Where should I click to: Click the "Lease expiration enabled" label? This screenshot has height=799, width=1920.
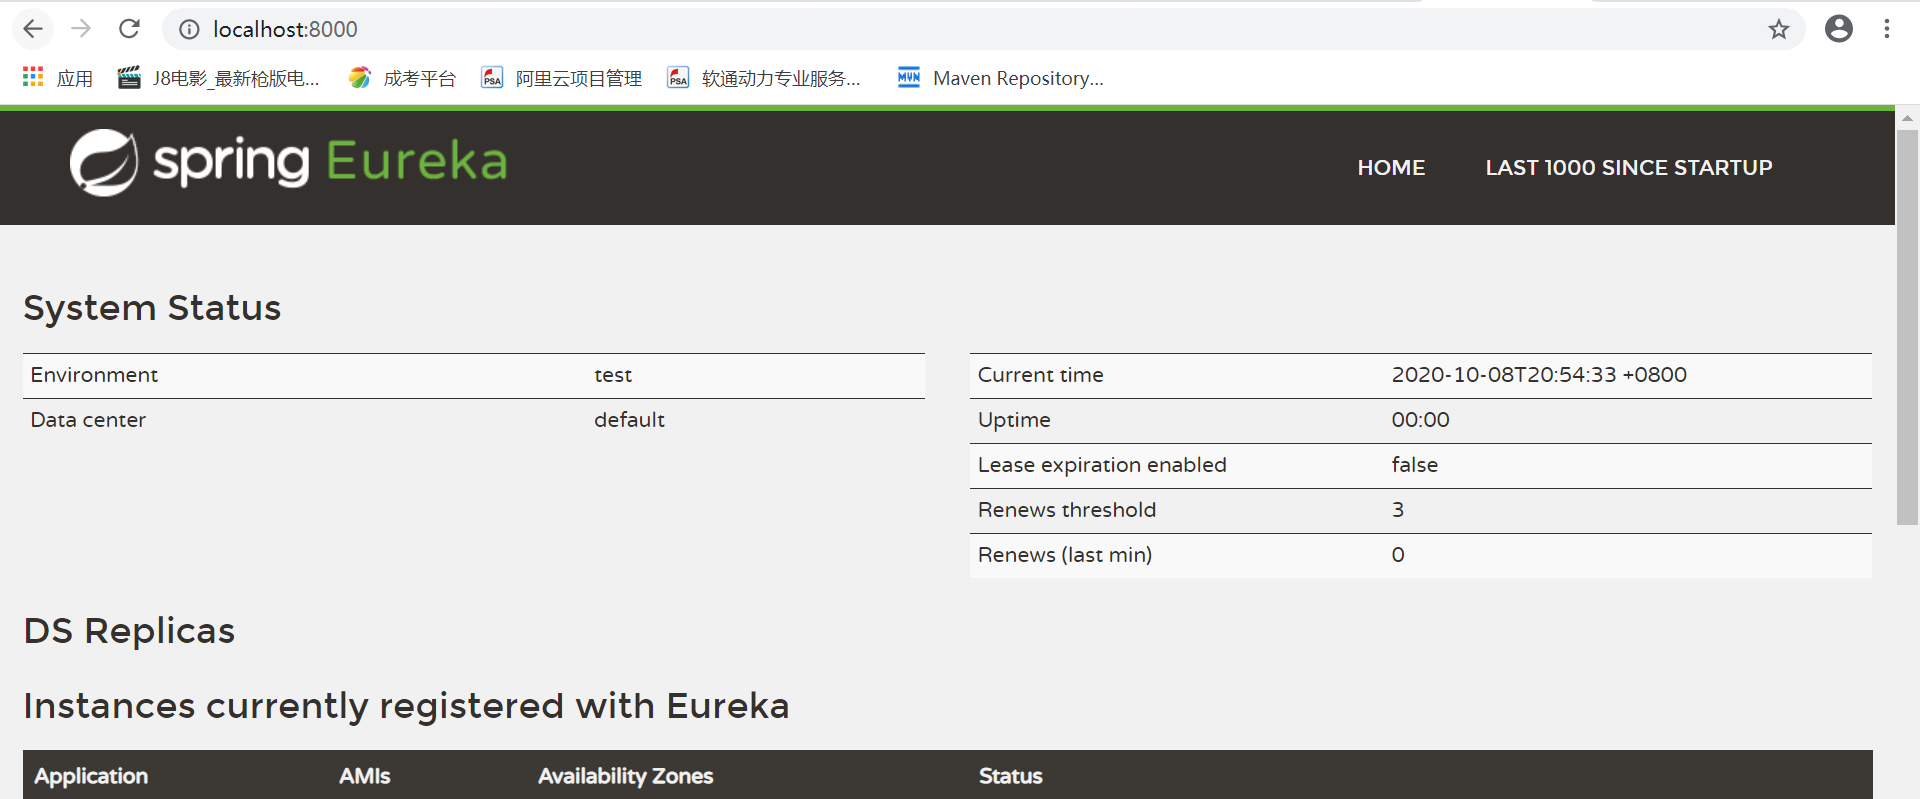1102,465
